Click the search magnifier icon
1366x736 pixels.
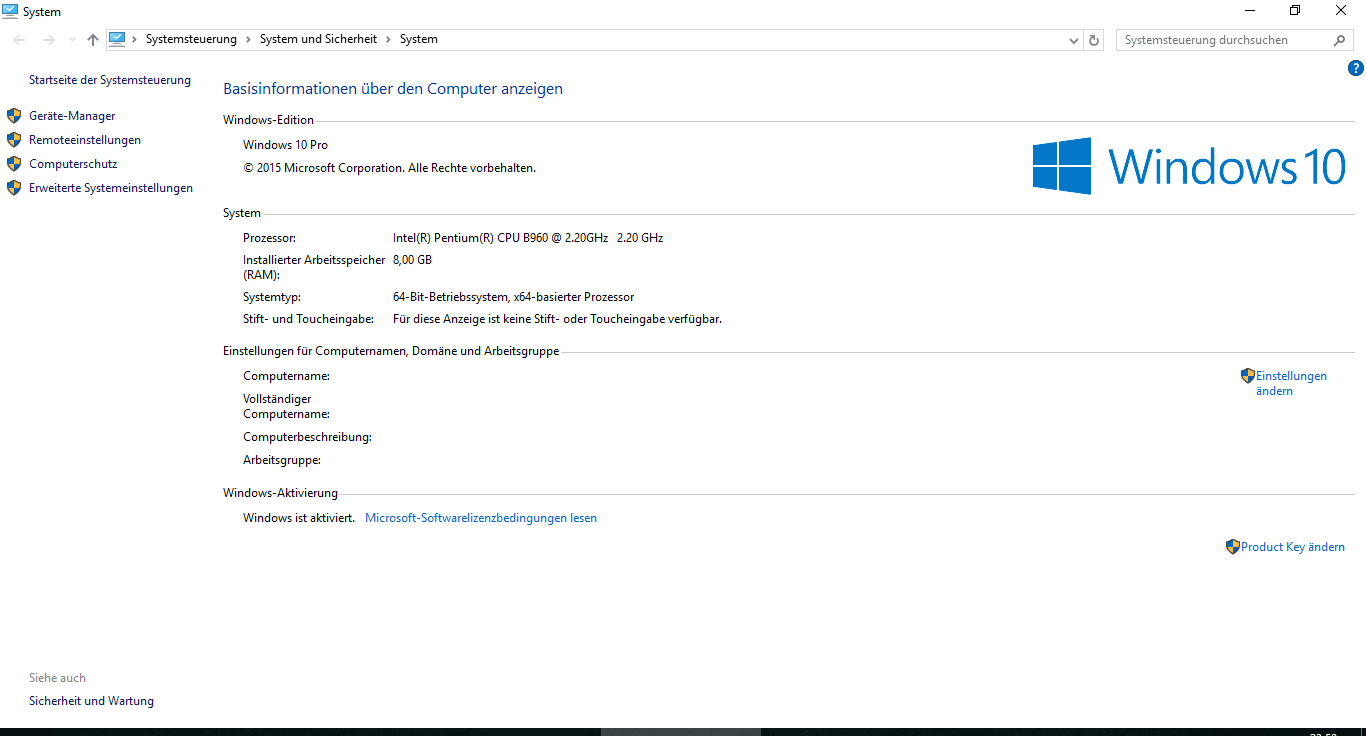[x=1341, y=40]
